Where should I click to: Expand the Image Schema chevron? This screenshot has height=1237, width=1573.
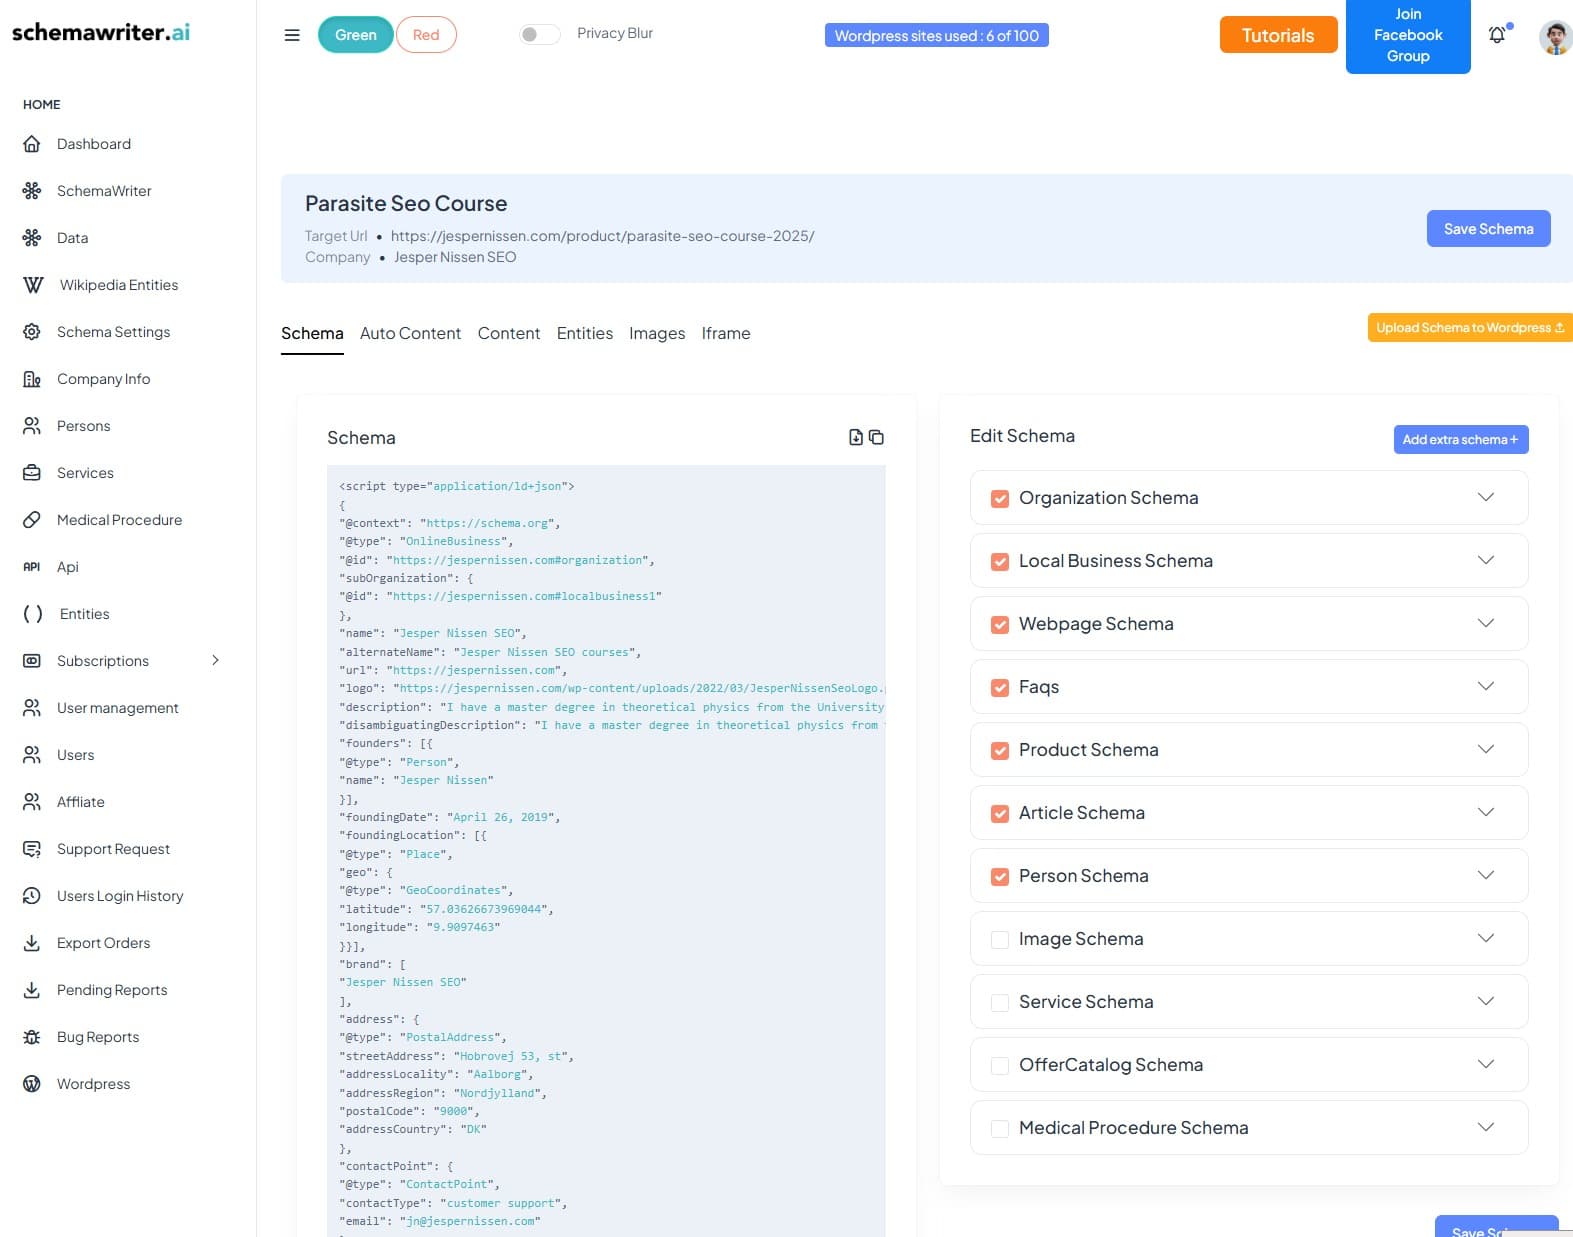point(1486,938)
